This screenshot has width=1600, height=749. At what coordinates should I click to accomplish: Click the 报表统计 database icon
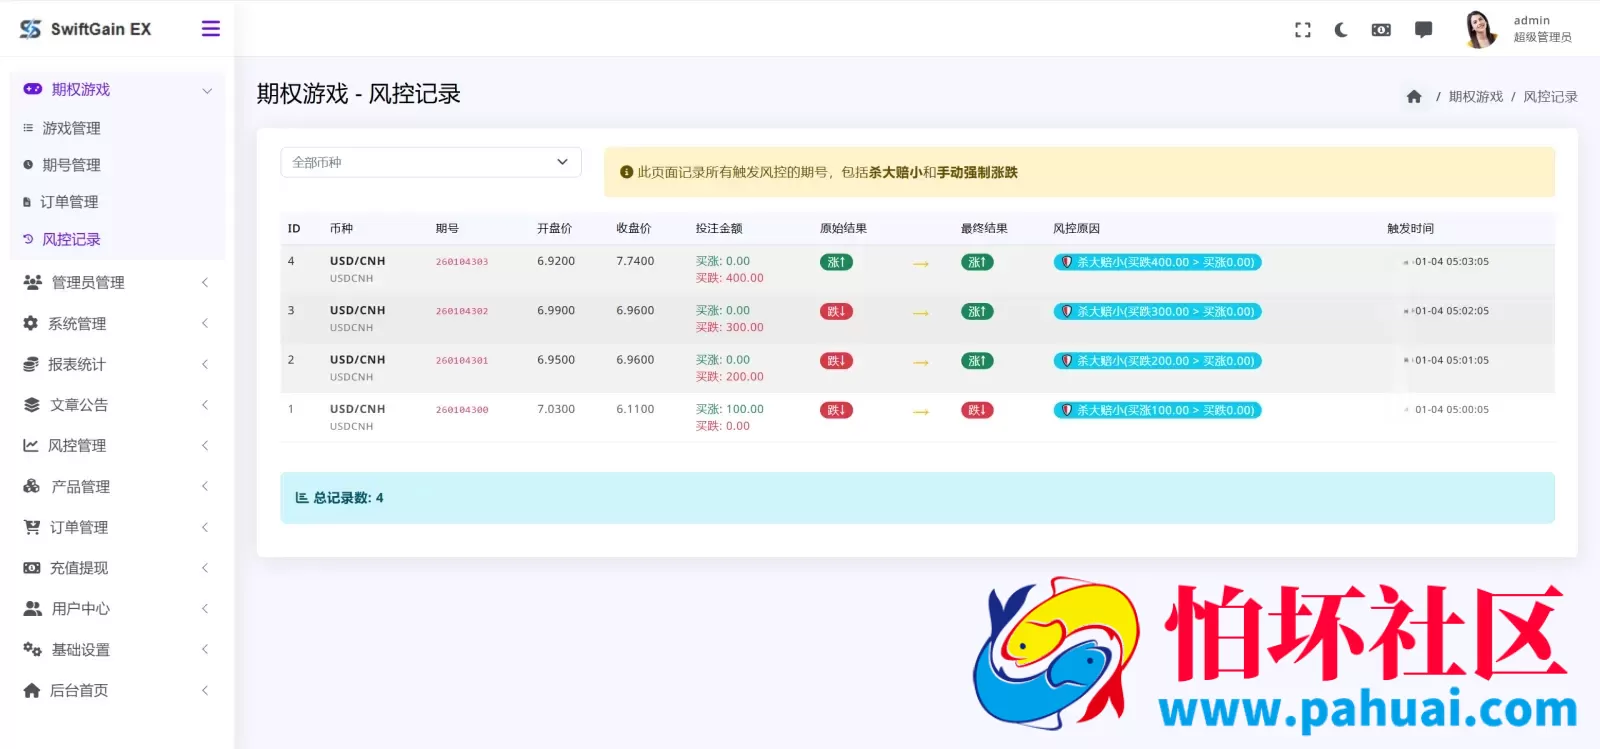[x=31, y=364]
